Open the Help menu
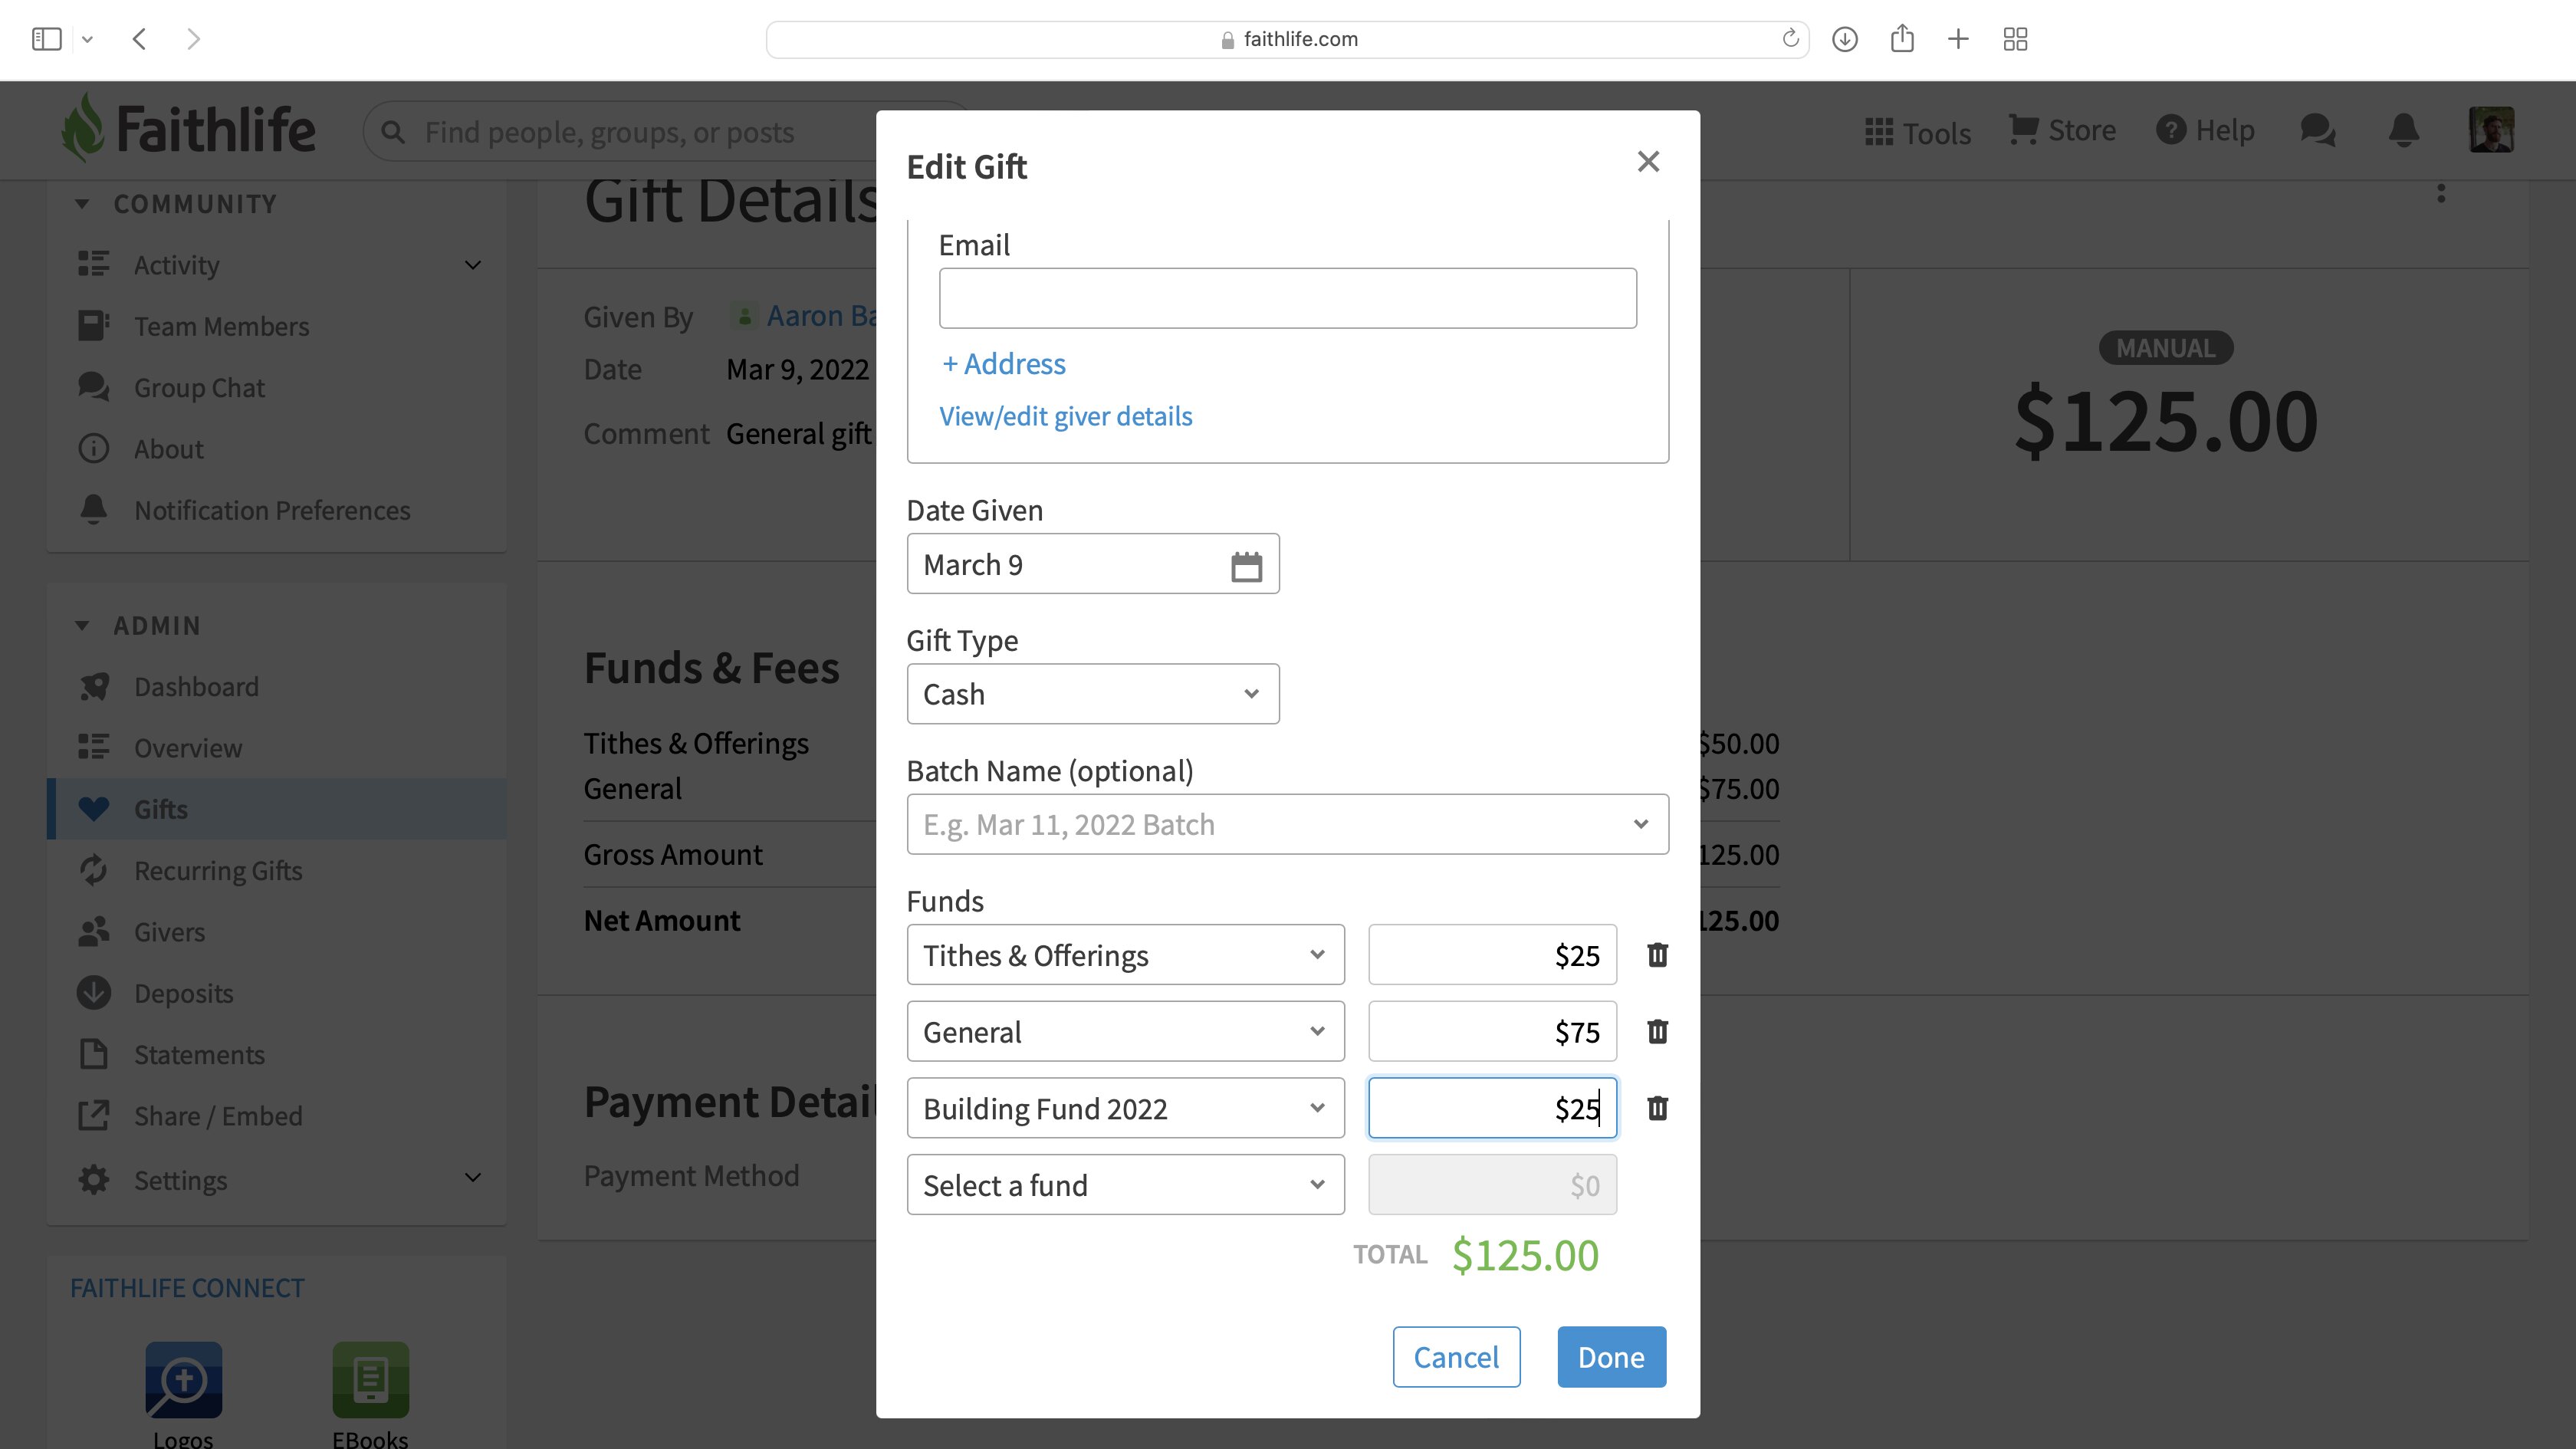2576x1449 pixels. [2205, 130]
